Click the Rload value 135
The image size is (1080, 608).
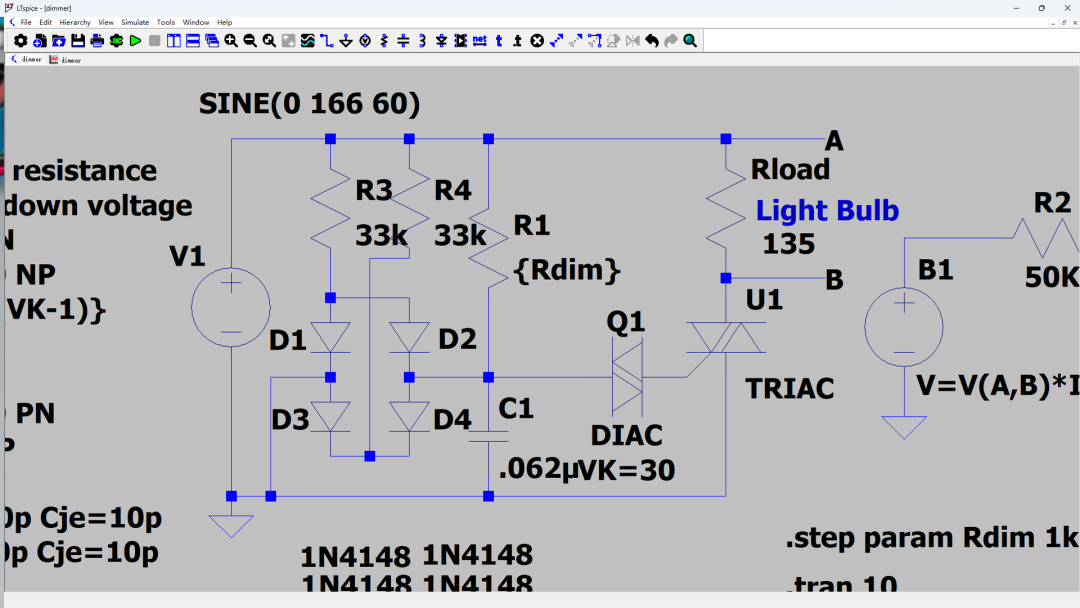point(789,244)
